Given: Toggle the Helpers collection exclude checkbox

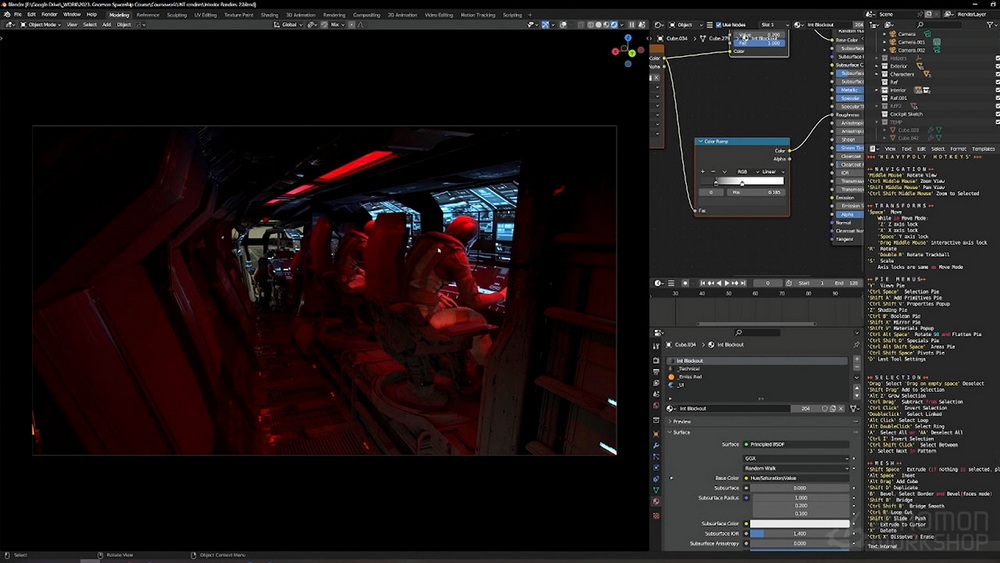Looking at the screenshot, I should (997, 58).
